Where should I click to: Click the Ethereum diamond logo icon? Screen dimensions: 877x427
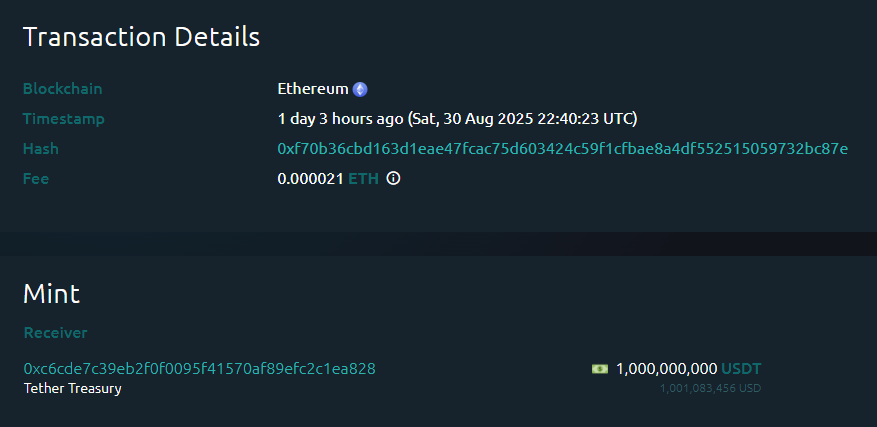(x=360, y=89)
